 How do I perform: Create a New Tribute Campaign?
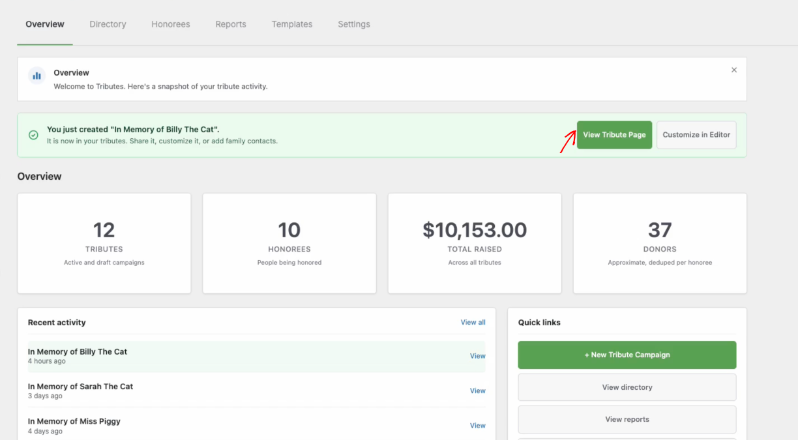[627, 355]
